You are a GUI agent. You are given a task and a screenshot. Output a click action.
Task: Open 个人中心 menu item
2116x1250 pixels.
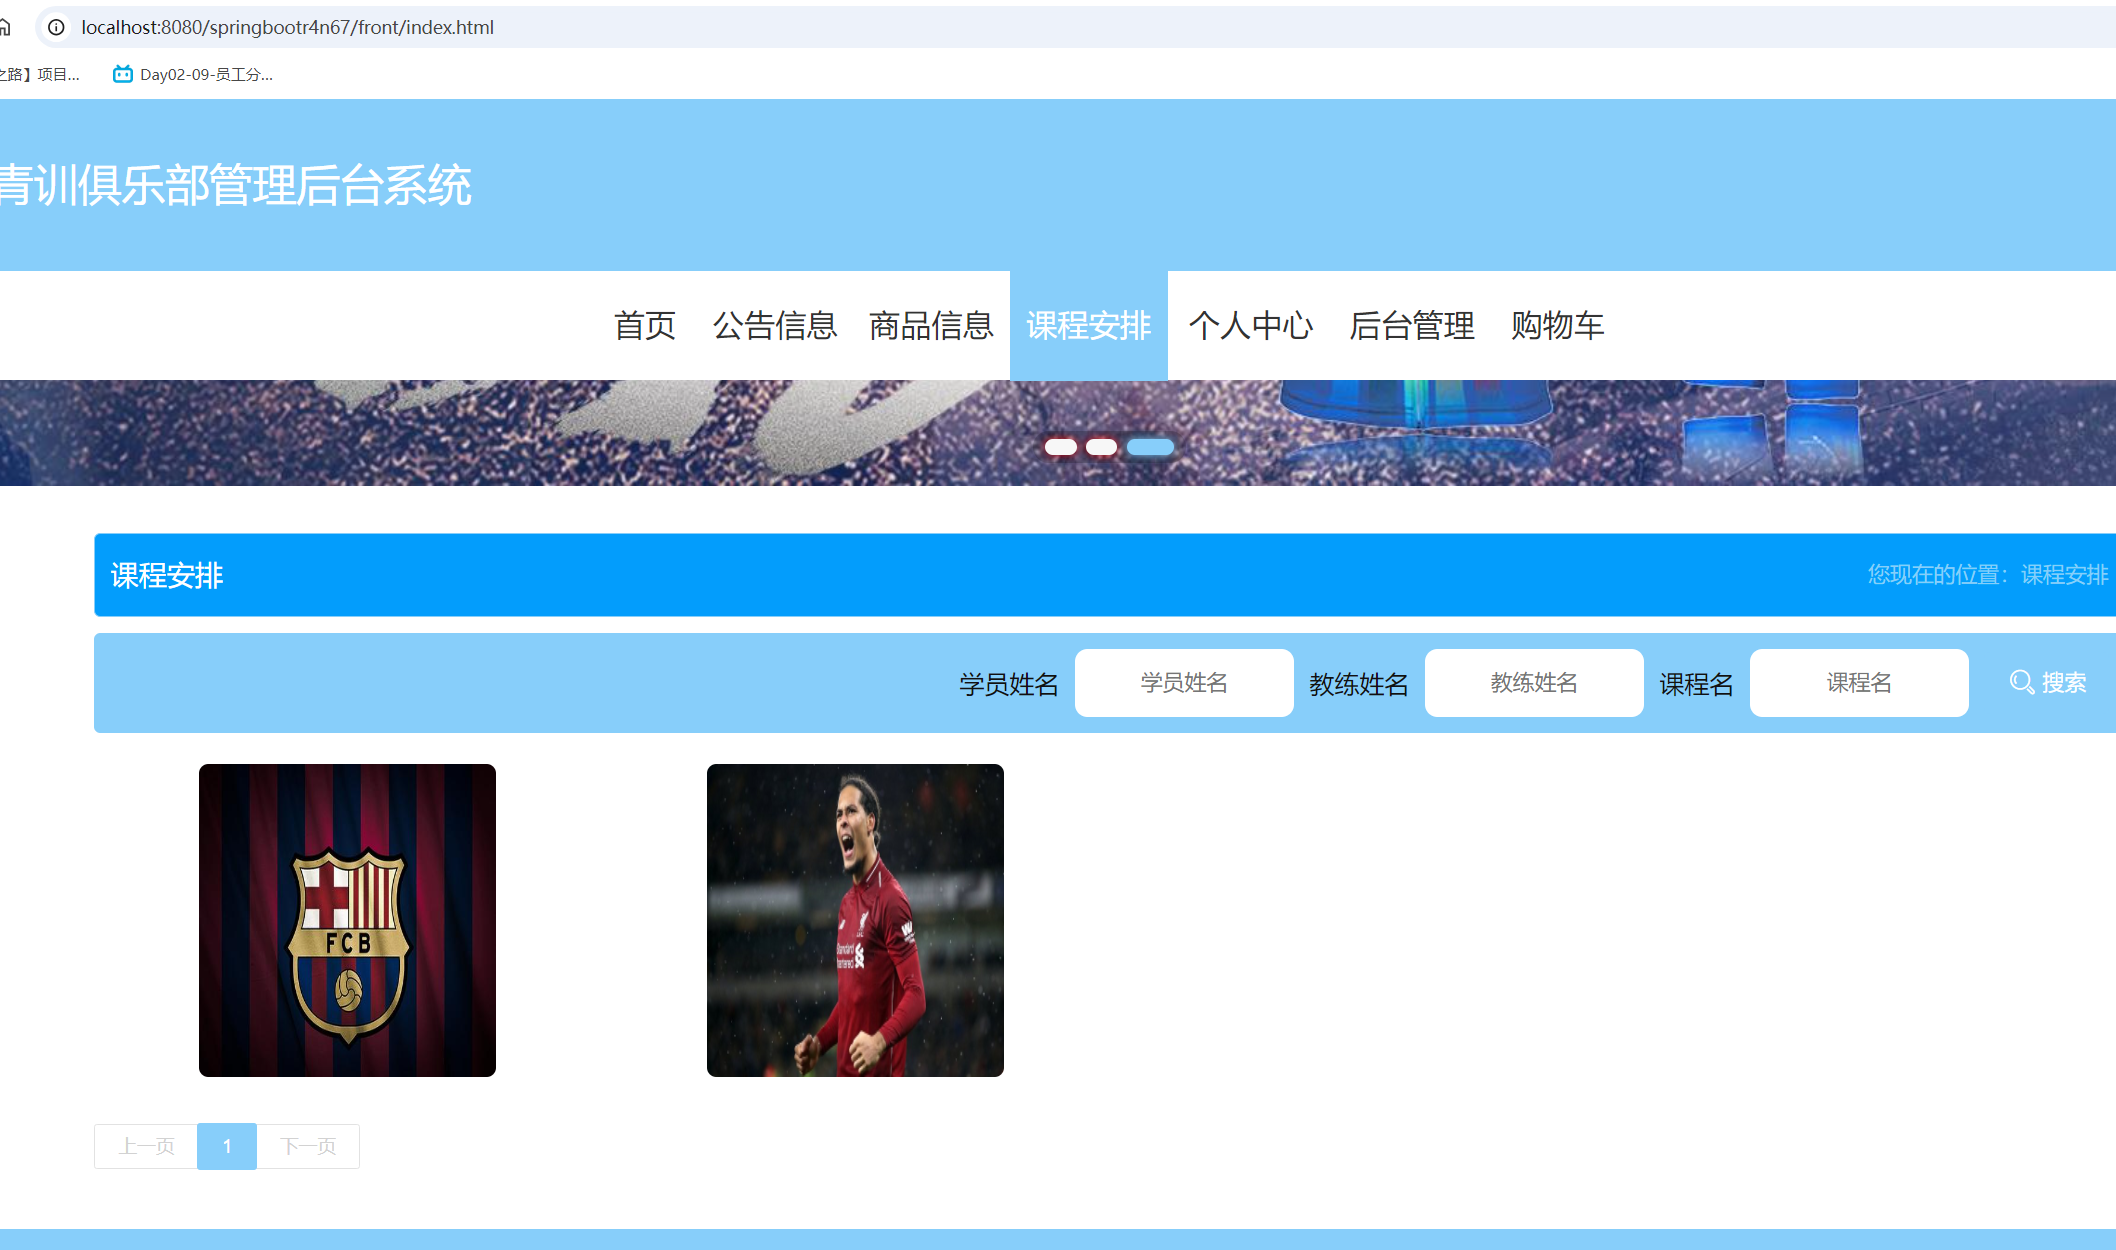pos(1250,326)
